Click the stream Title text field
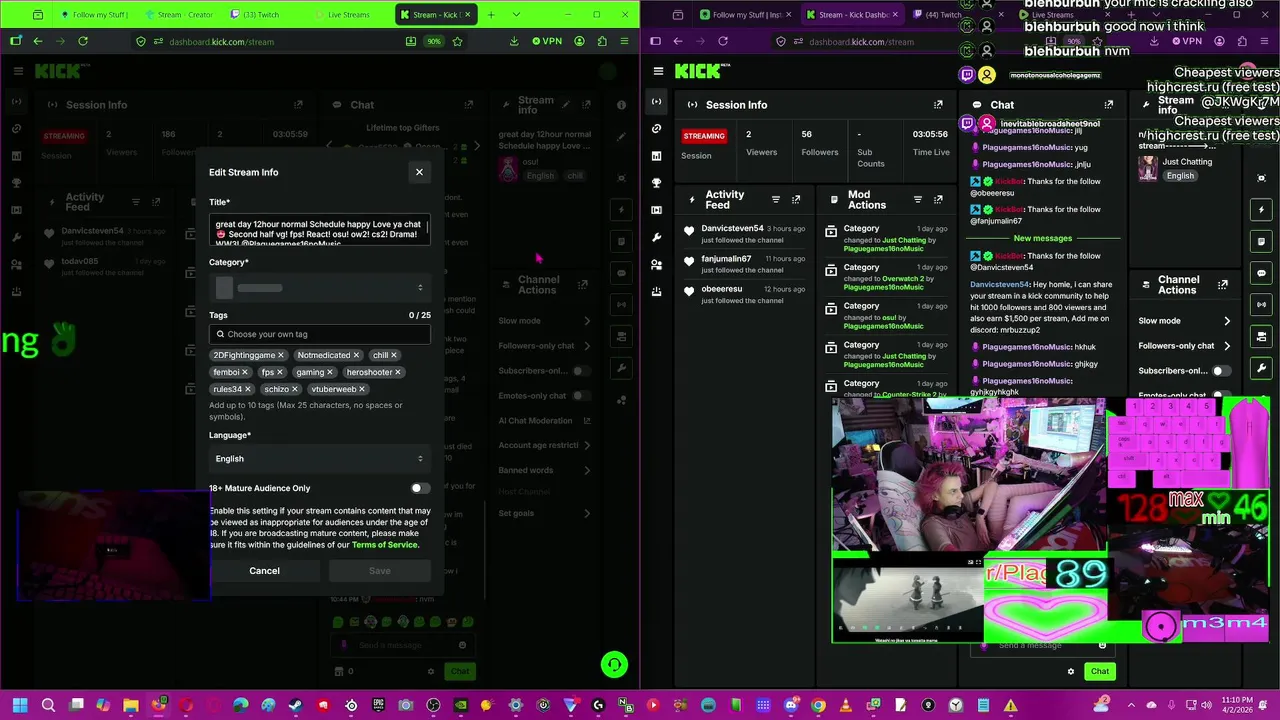Image resolution: width=1280 pixels, height=720 pixels. 320,230
